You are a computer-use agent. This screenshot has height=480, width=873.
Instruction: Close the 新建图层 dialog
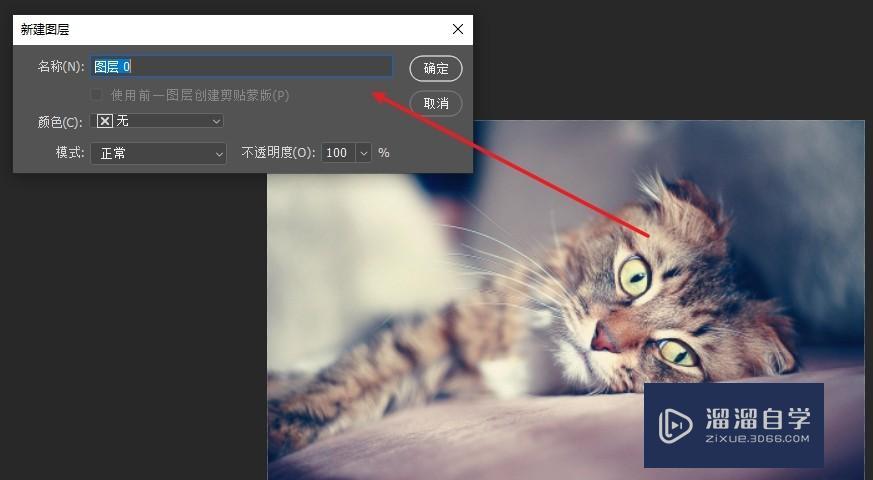pyautogui.click(x=458, y=30)
